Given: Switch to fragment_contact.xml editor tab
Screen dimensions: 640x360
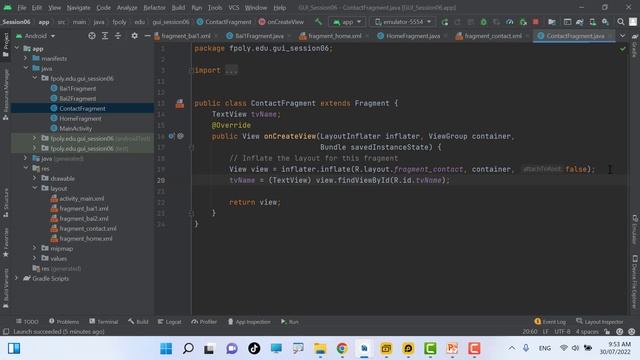Looking at the screenshot, I should [493, 36].
